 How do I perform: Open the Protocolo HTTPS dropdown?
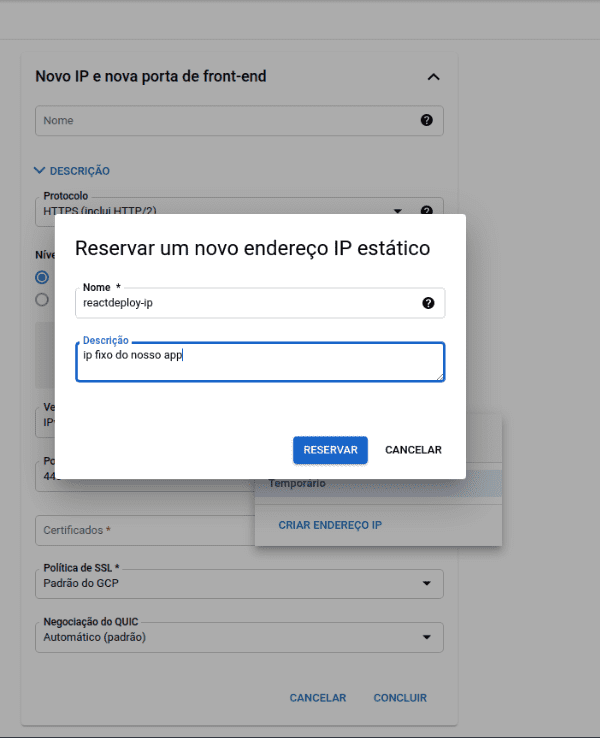[397, 211]
